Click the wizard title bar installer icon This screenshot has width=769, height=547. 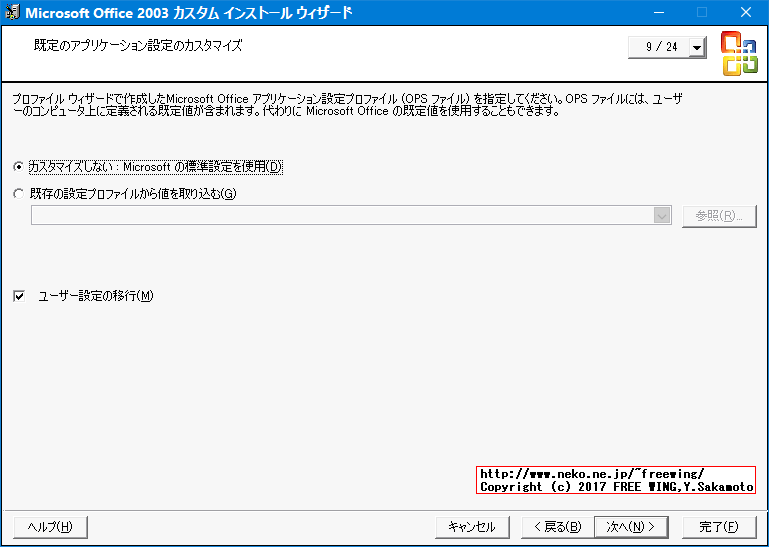12,12
